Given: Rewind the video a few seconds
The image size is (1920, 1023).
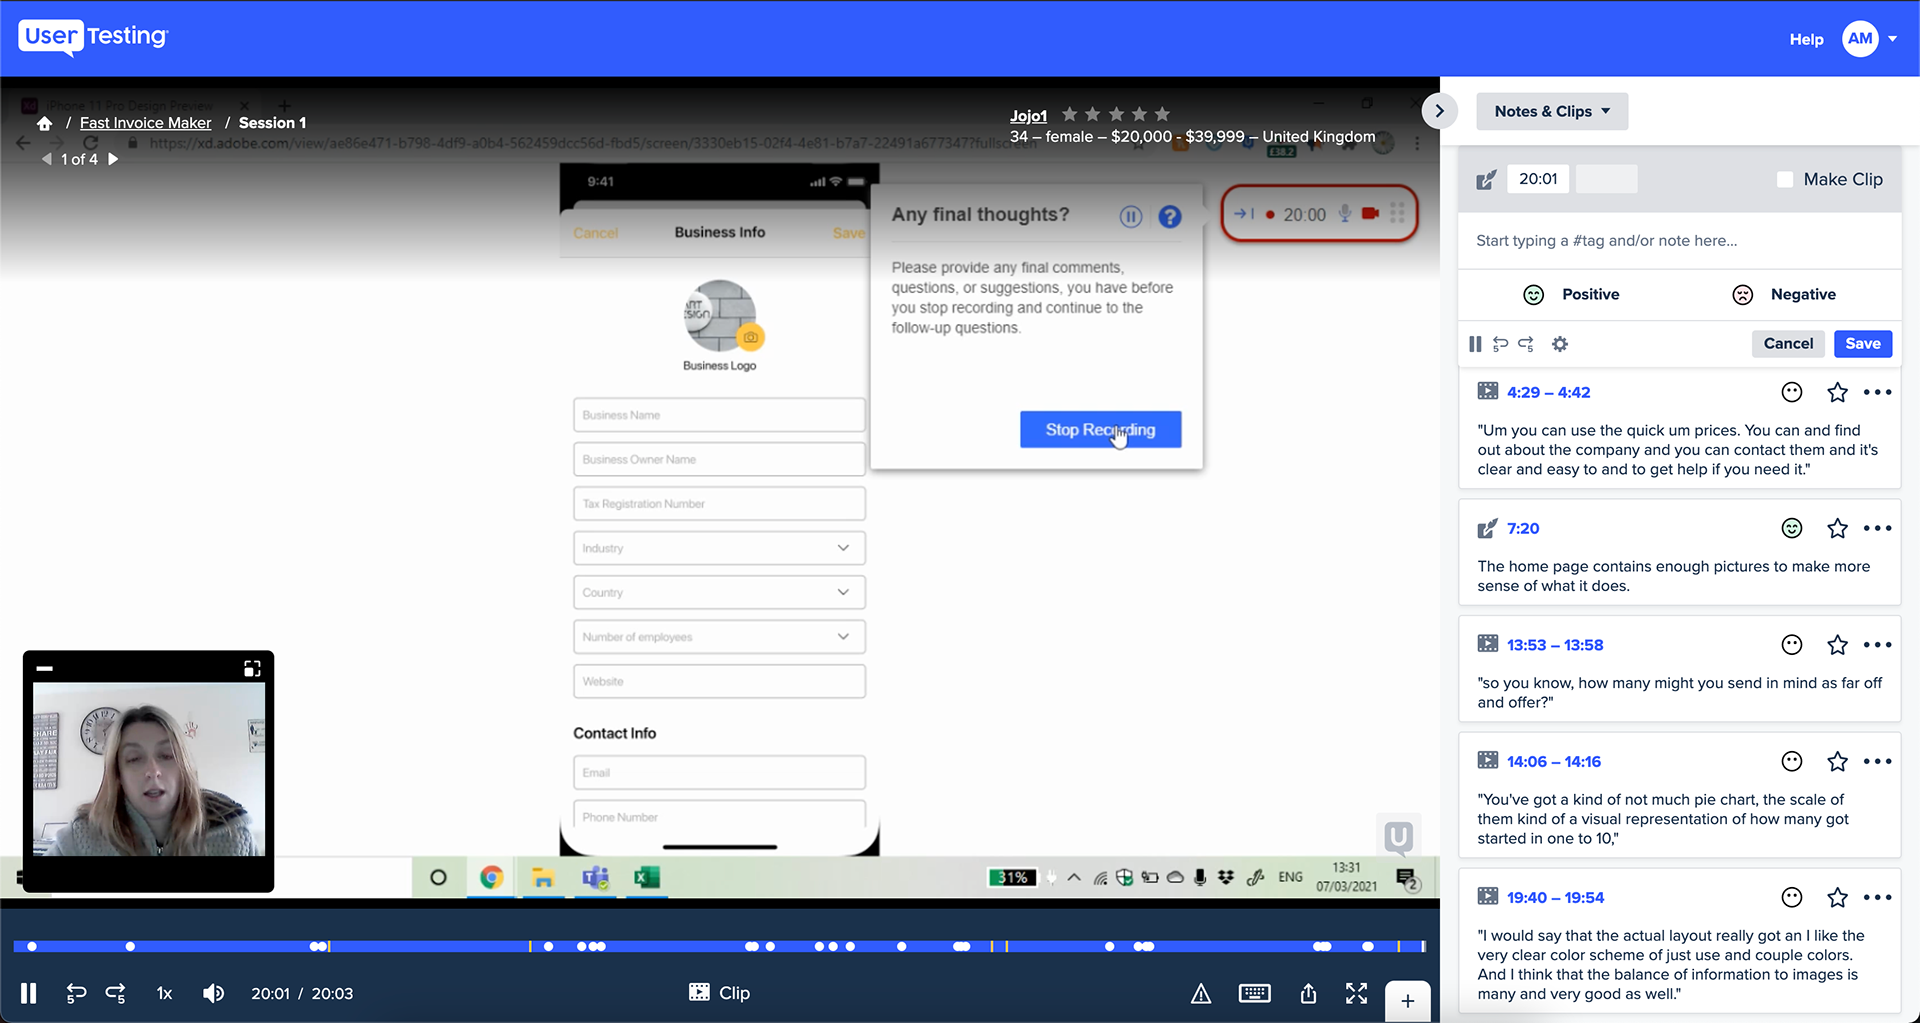Looking at the screenshot, I should click(76, 993).
